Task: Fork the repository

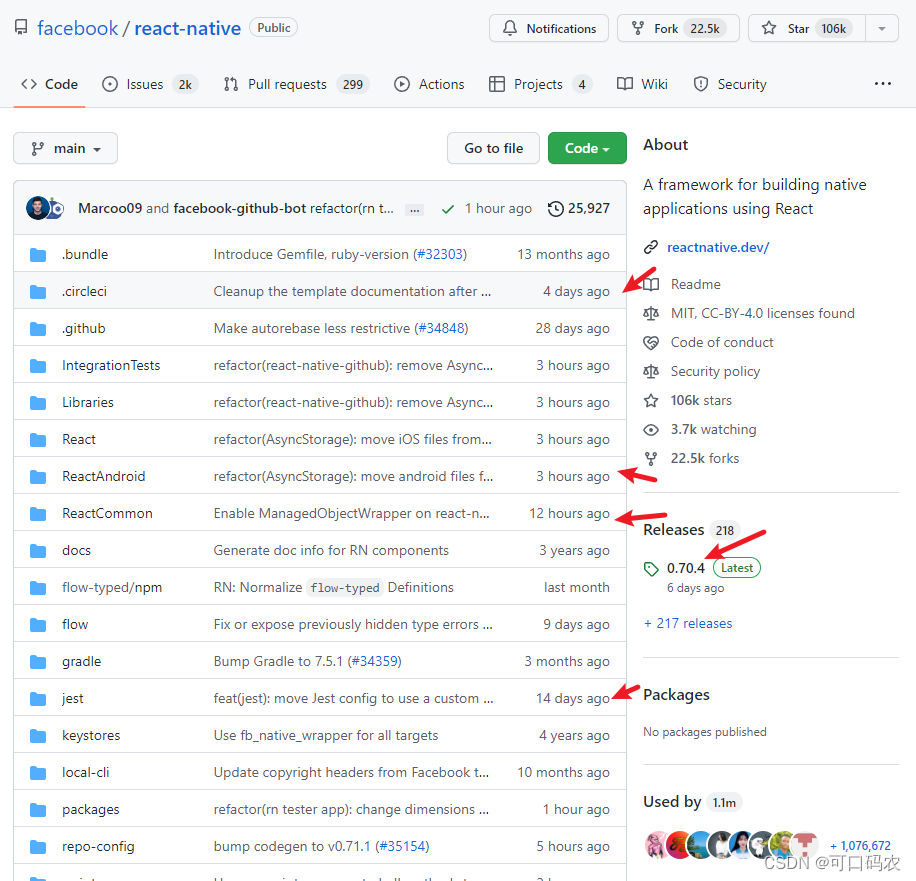Action: [678, 28]
